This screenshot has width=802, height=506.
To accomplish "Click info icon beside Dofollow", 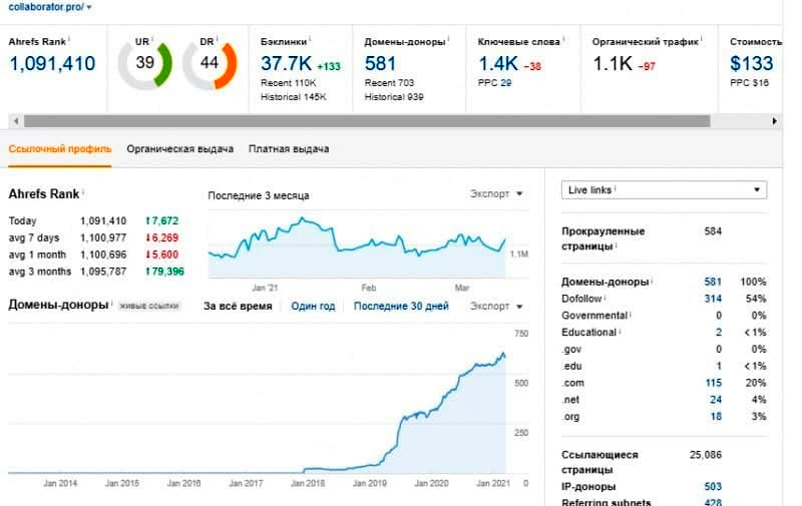I will (x=606, y=297).
